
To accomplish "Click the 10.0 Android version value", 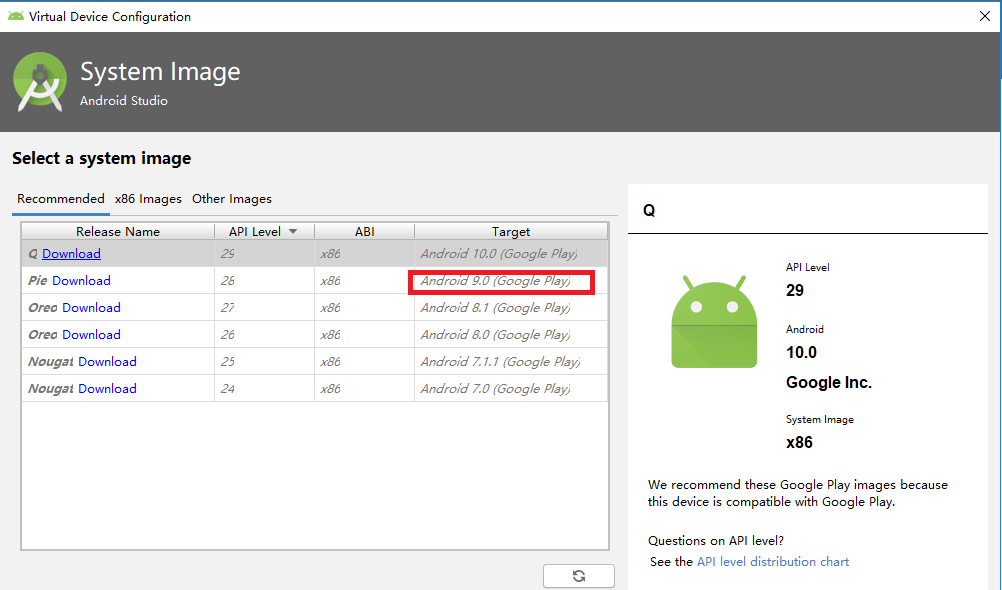I will [x=801, y=352].
